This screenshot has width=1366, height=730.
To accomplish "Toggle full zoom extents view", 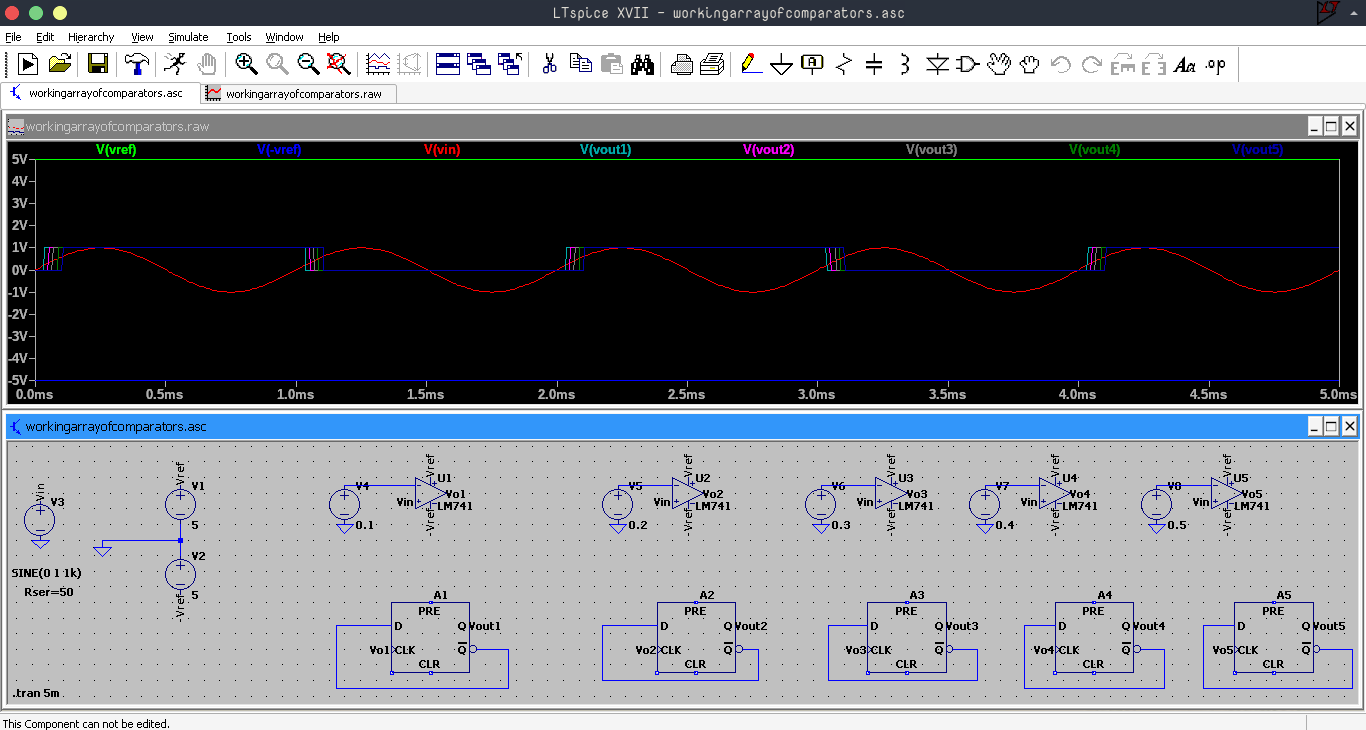I will (x=339, y=64).
